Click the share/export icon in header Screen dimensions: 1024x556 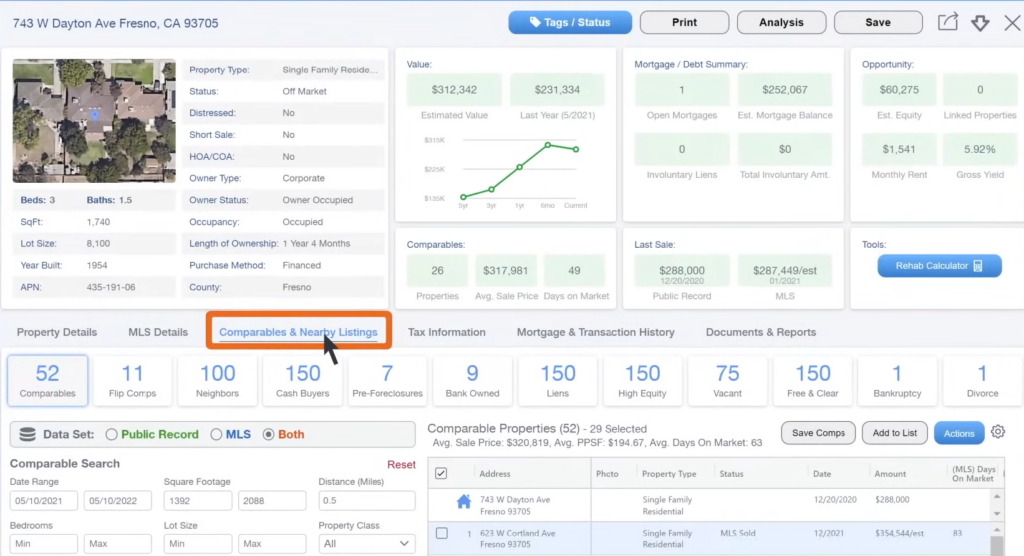click(x=947, y=22)
